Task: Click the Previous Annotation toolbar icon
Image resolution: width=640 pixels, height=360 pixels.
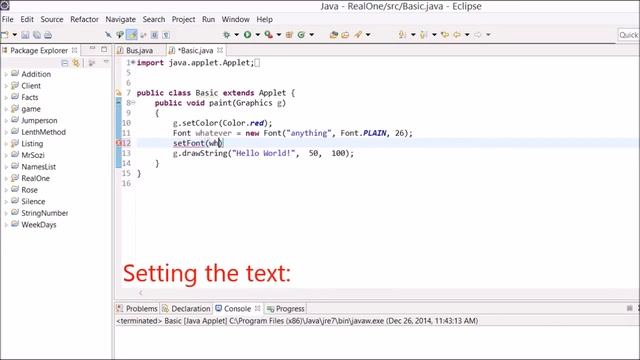Action: click(424, 35)
